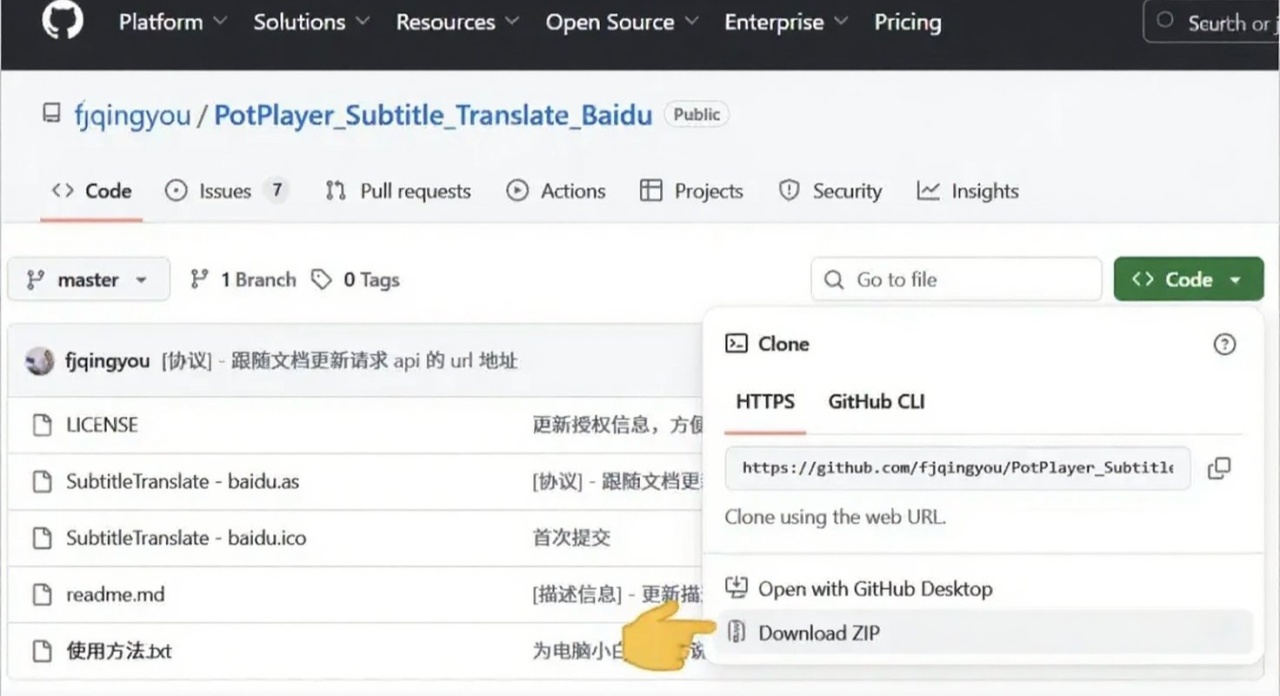
Task: Click the clone help question mark icon
Action: click(x=1224, y=344)
